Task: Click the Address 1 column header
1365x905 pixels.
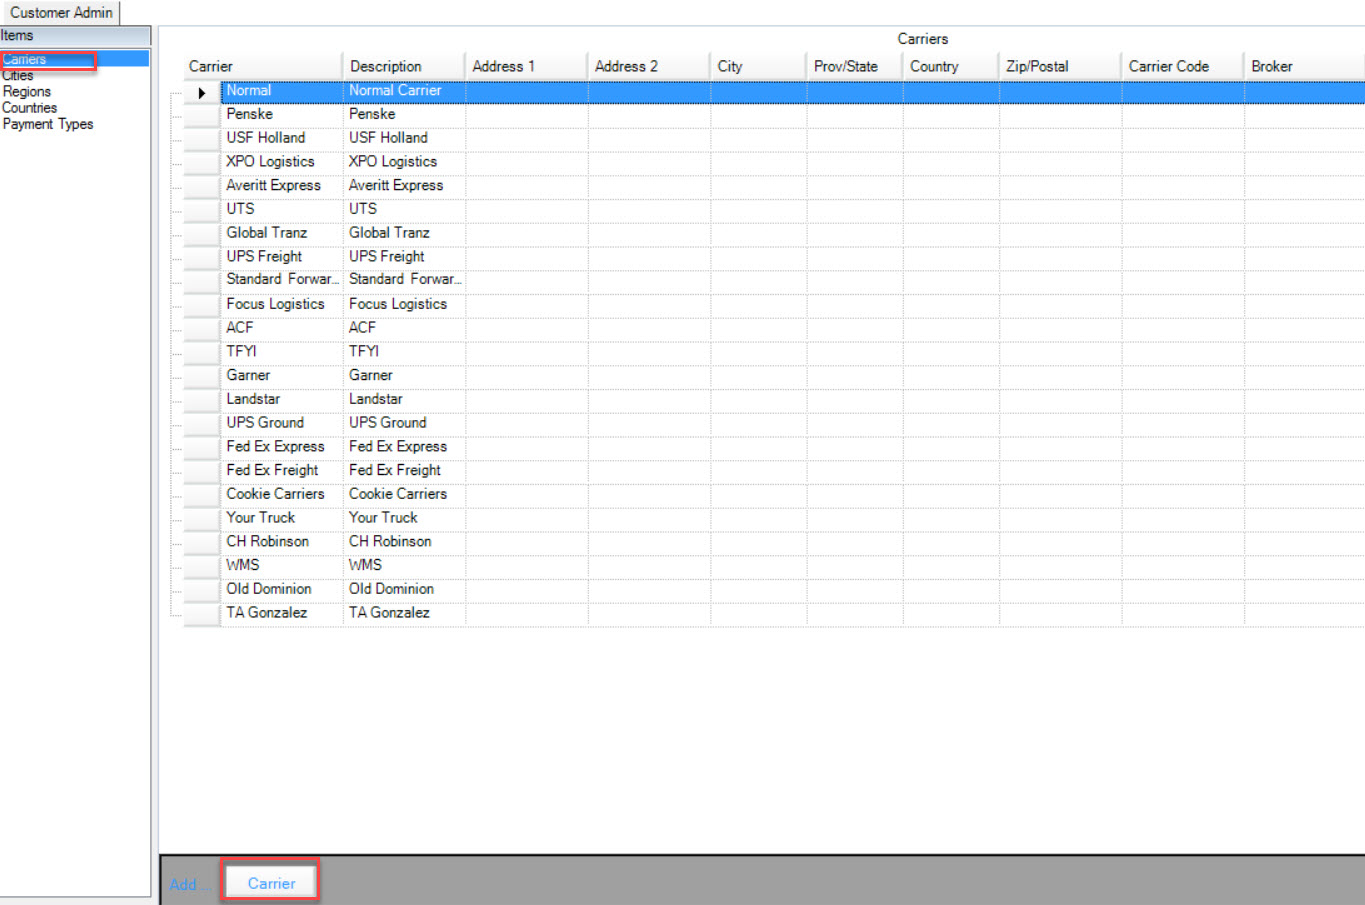Action: (x=526, y=66)
